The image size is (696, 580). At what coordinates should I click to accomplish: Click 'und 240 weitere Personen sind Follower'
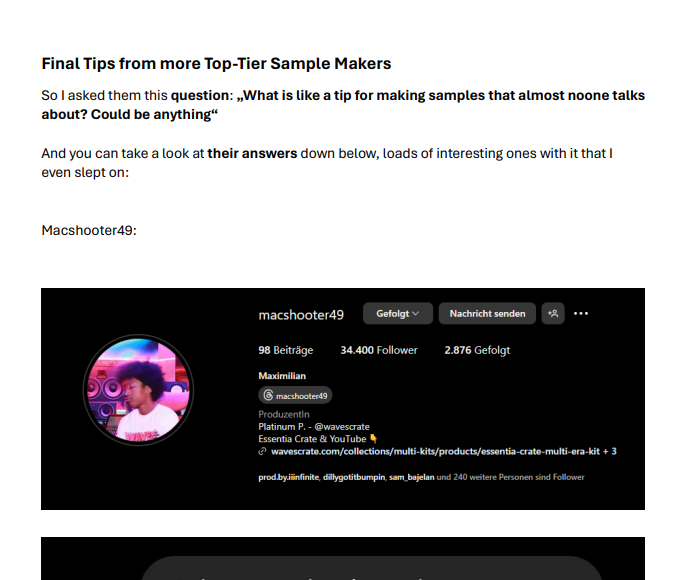point(510,477)
